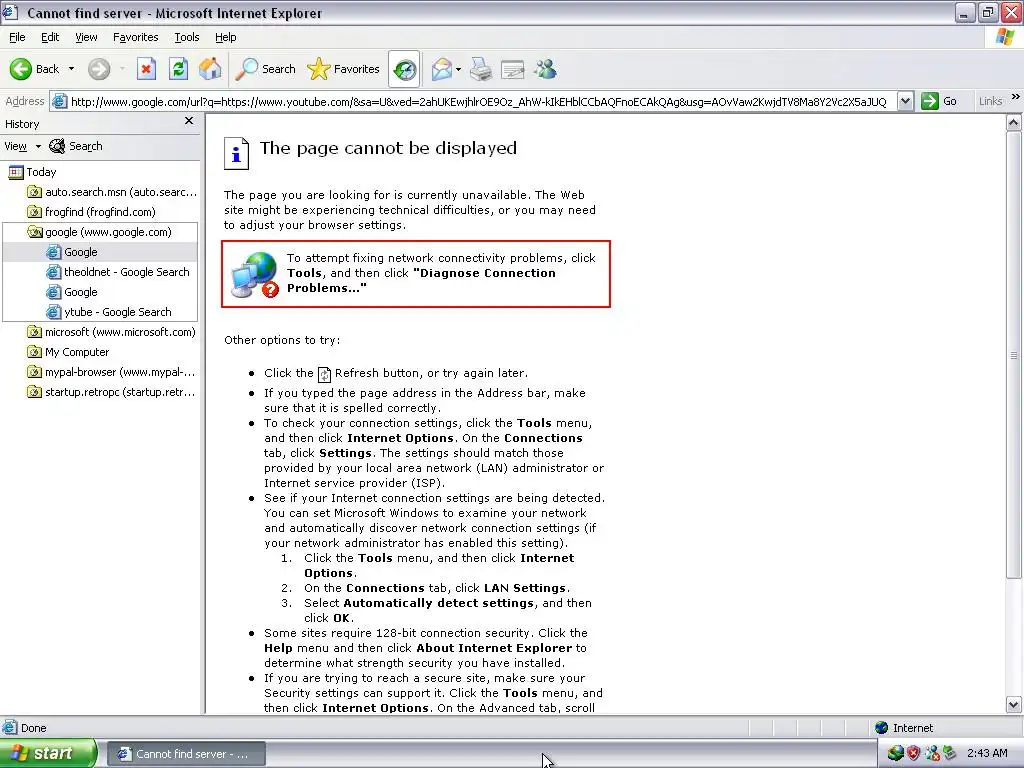Open the Search toolbar button
The height and width of the screenshot is (768, 1024).
pos(266,69)
